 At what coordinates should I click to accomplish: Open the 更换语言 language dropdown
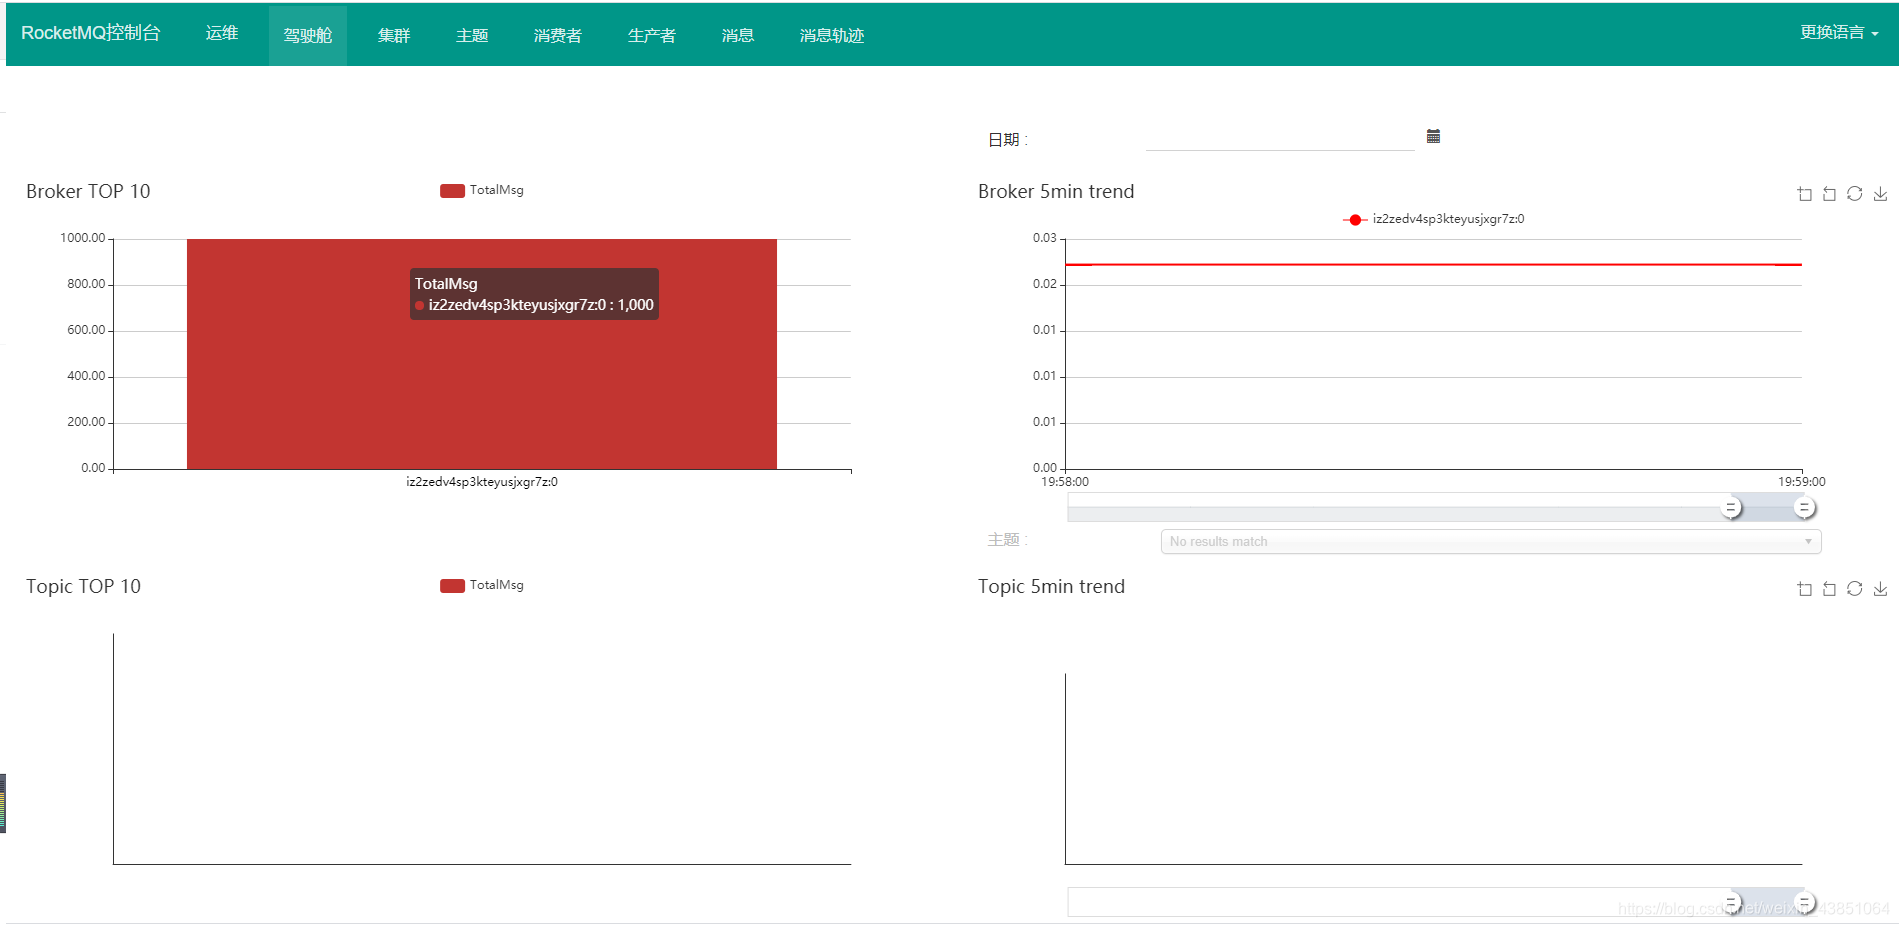click(1839, 33)
